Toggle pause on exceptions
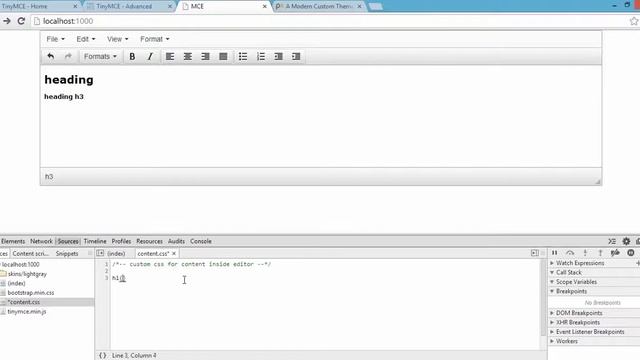 pos(631,253)
